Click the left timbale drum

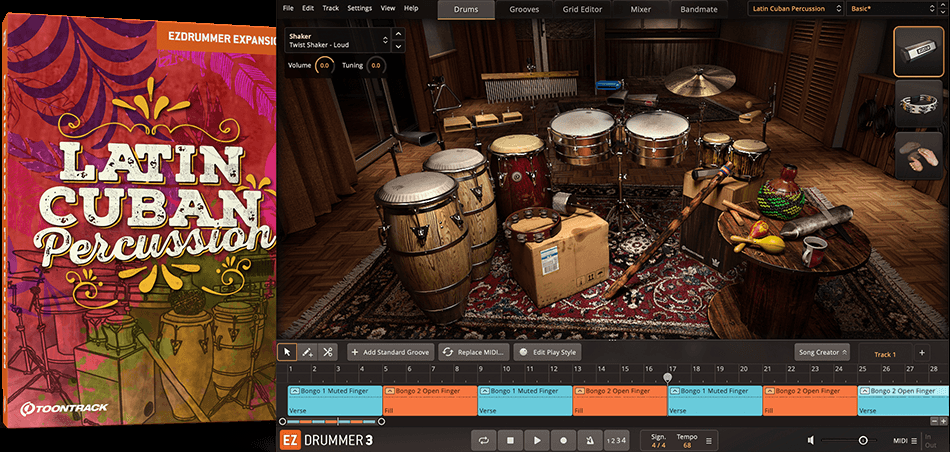point(582,135)
